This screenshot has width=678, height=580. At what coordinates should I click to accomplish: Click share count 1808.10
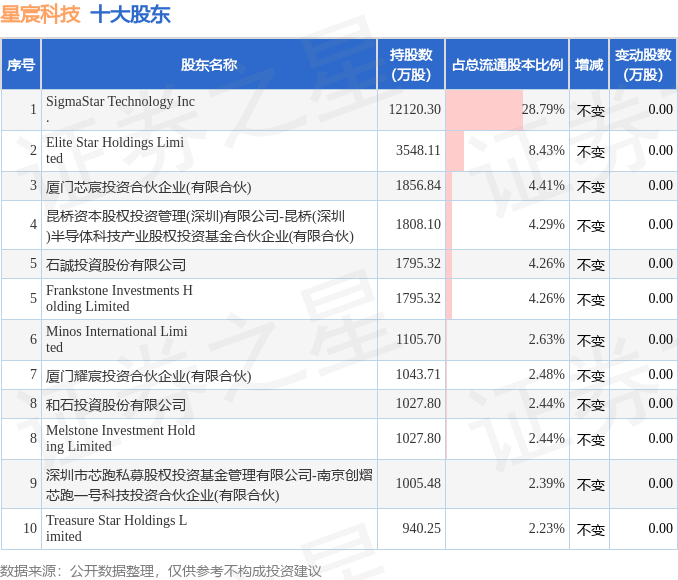(x=418, y=224)
